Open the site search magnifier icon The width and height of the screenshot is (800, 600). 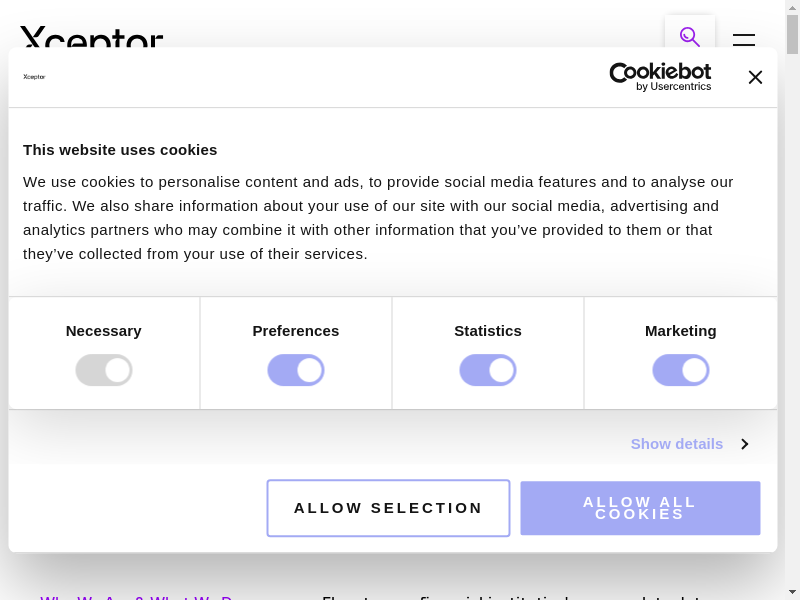point(689,36)
